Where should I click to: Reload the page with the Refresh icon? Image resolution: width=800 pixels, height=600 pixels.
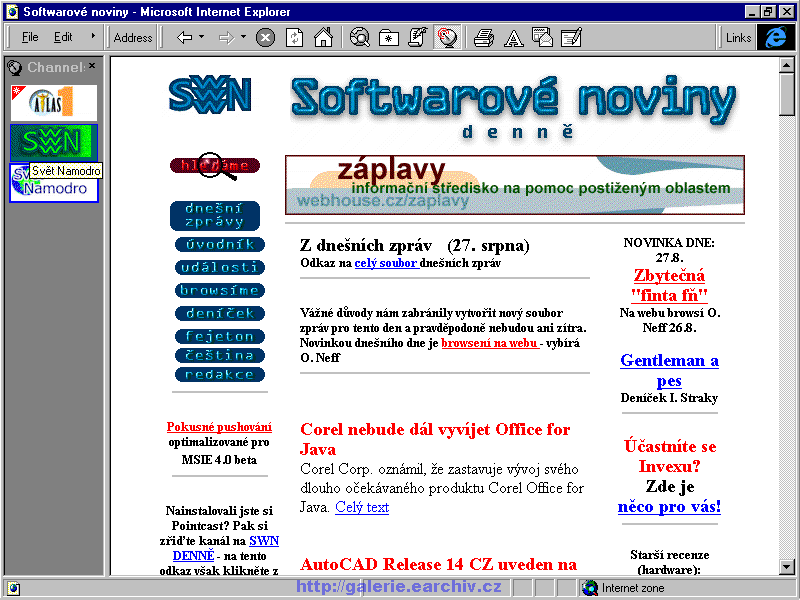[294, 38]
